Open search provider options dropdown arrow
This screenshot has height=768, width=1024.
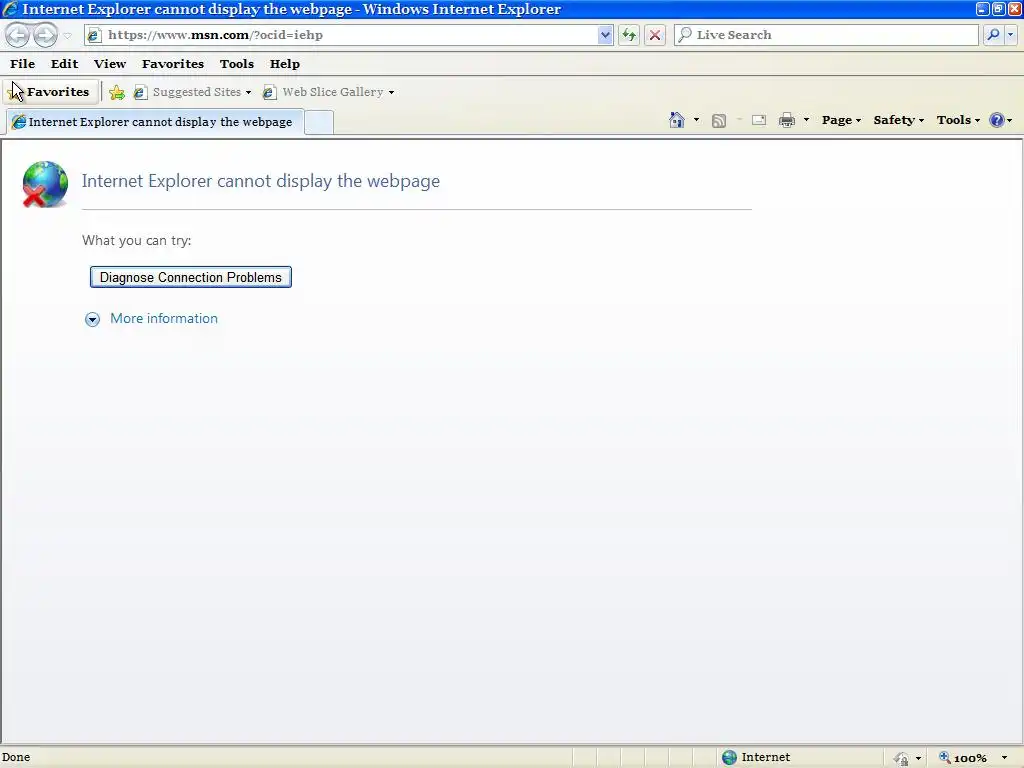pos(1011,35)
